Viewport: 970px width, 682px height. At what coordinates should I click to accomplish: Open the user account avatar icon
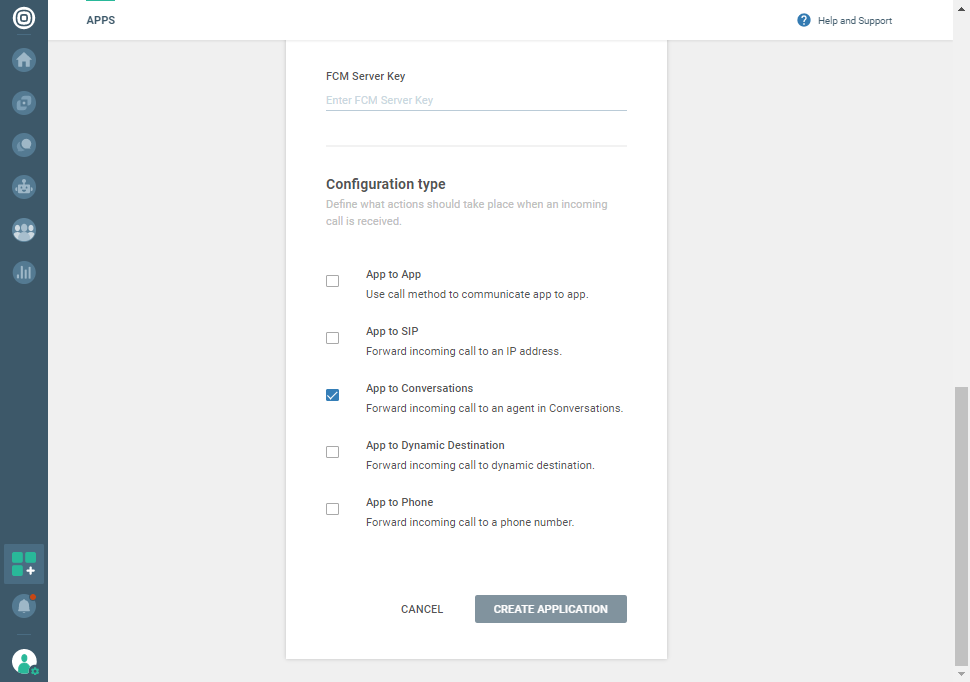click(x=24, y=661)
